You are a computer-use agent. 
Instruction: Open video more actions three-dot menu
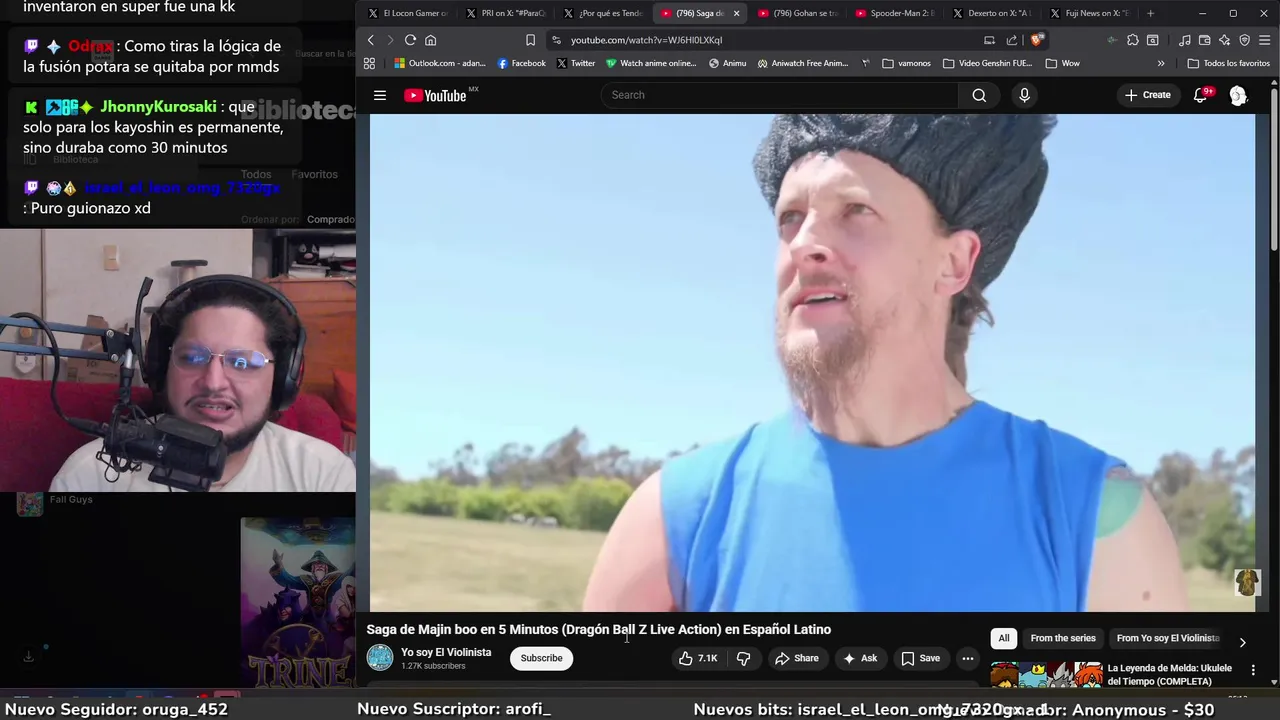point(967,658)
